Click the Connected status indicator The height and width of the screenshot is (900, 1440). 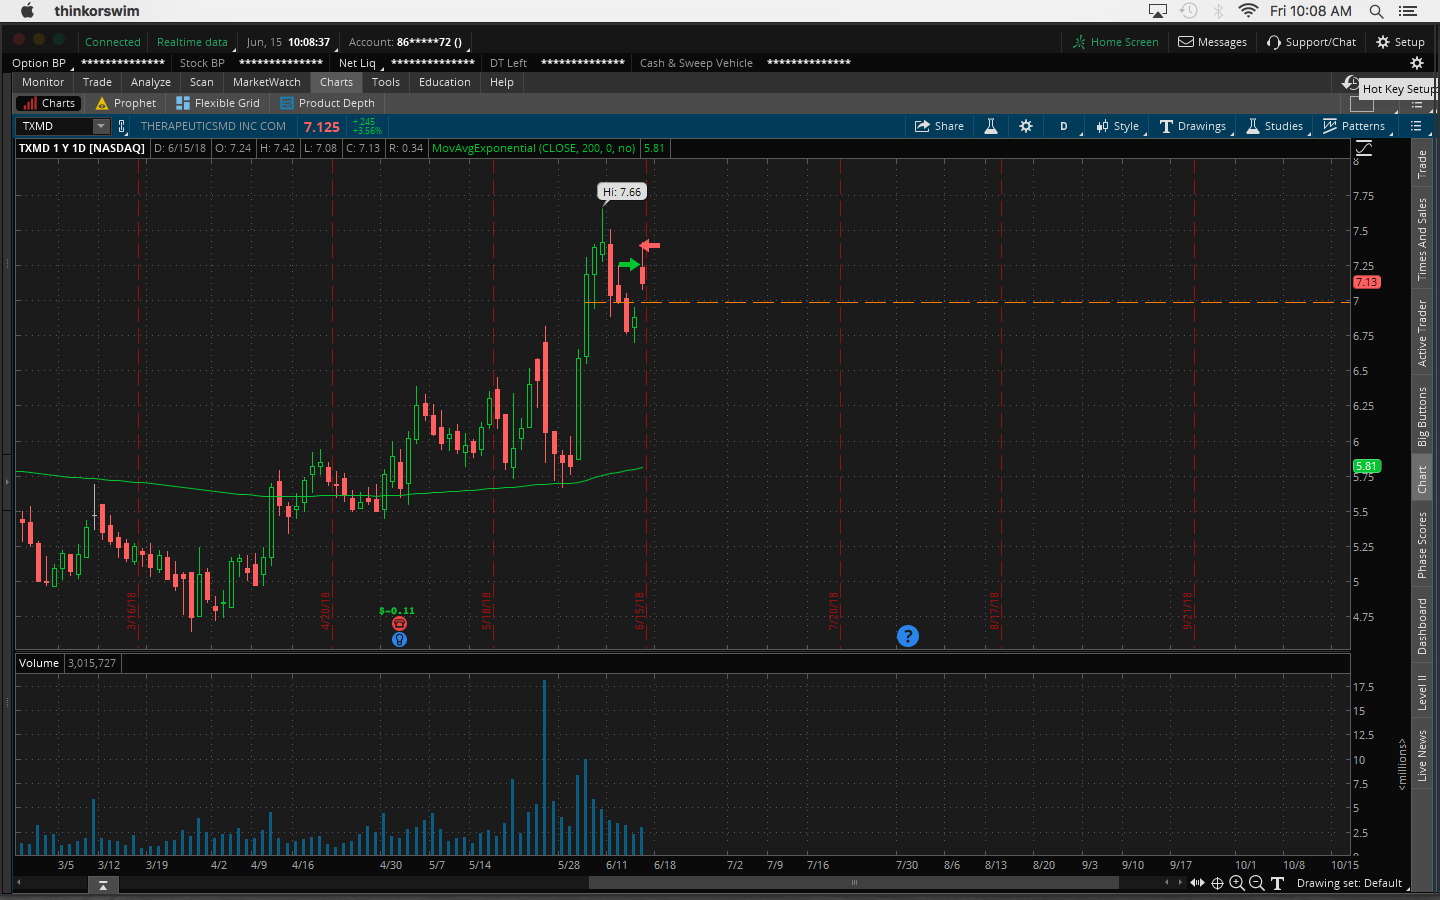pyautogui.click(x=113, y=42)
